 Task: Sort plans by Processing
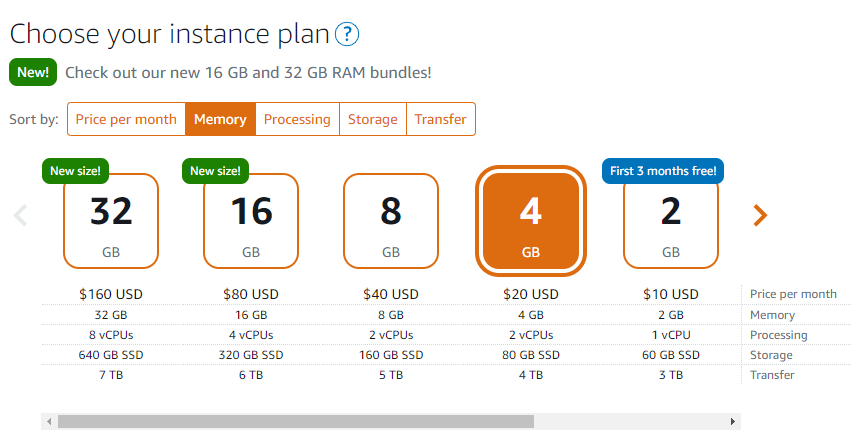tap(297, 119)
